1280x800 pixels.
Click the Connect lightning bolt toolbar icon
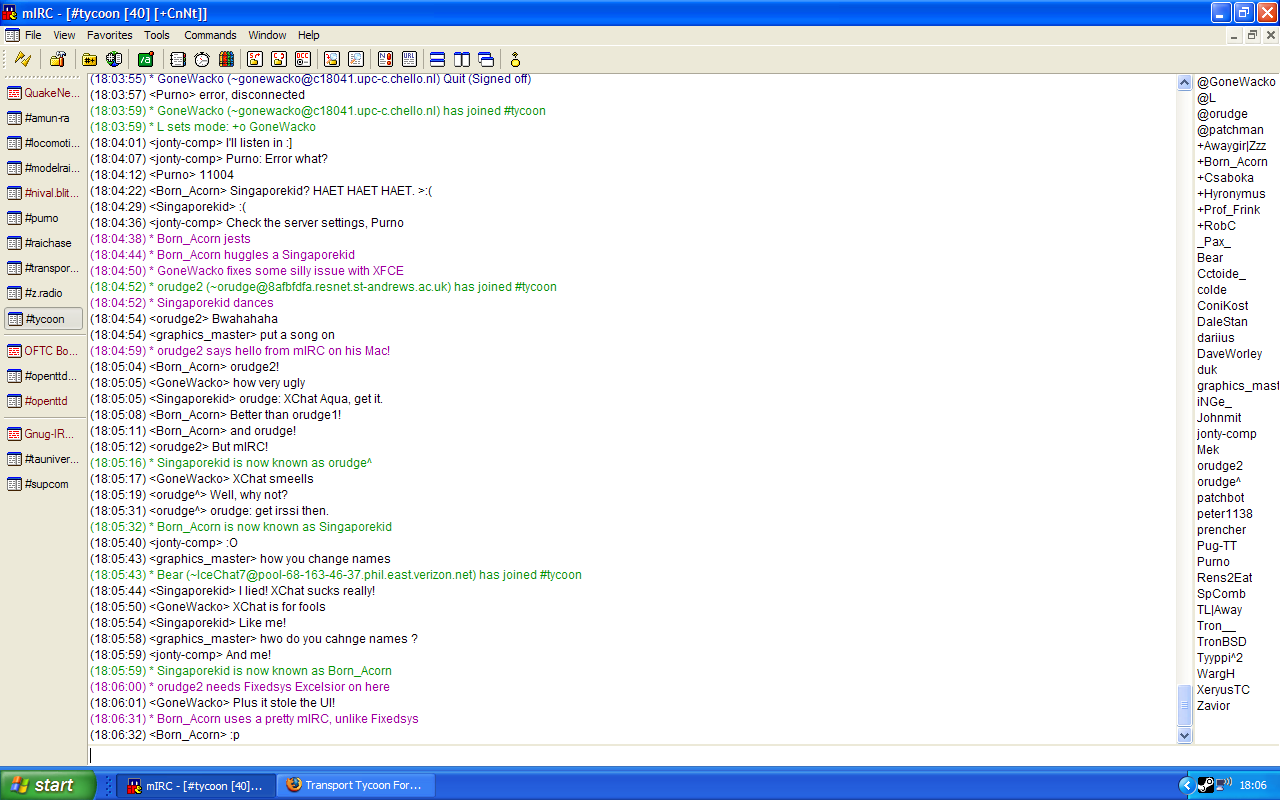coord(22,59)
